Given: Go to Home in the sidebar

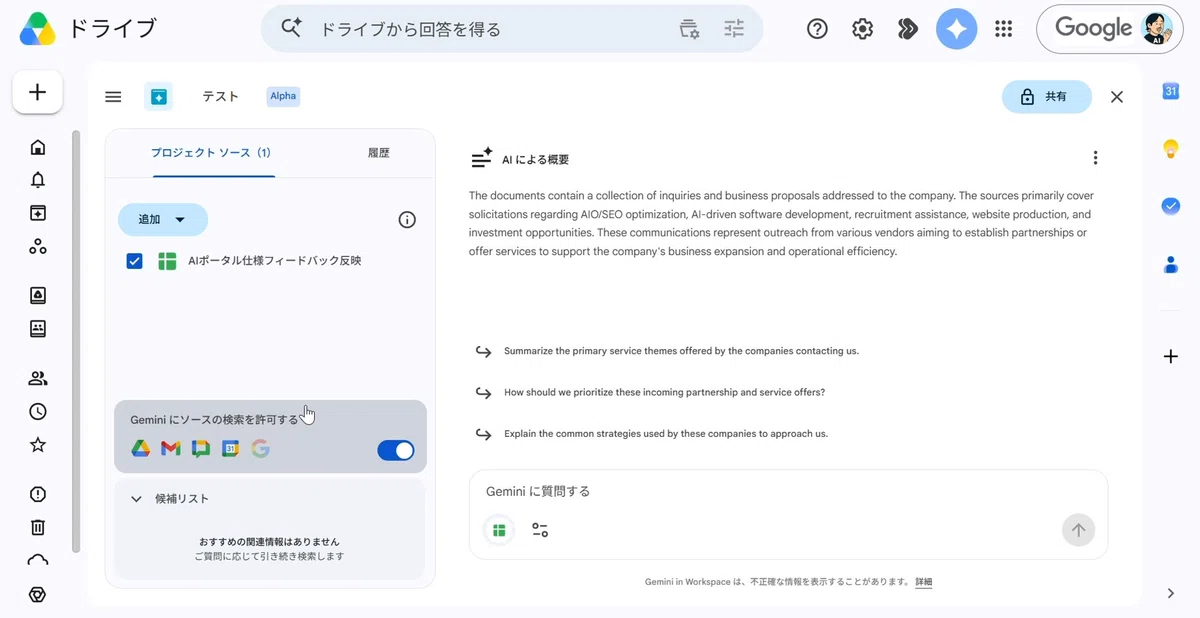Looking at the screenshot, I should (x=38, y=147).
